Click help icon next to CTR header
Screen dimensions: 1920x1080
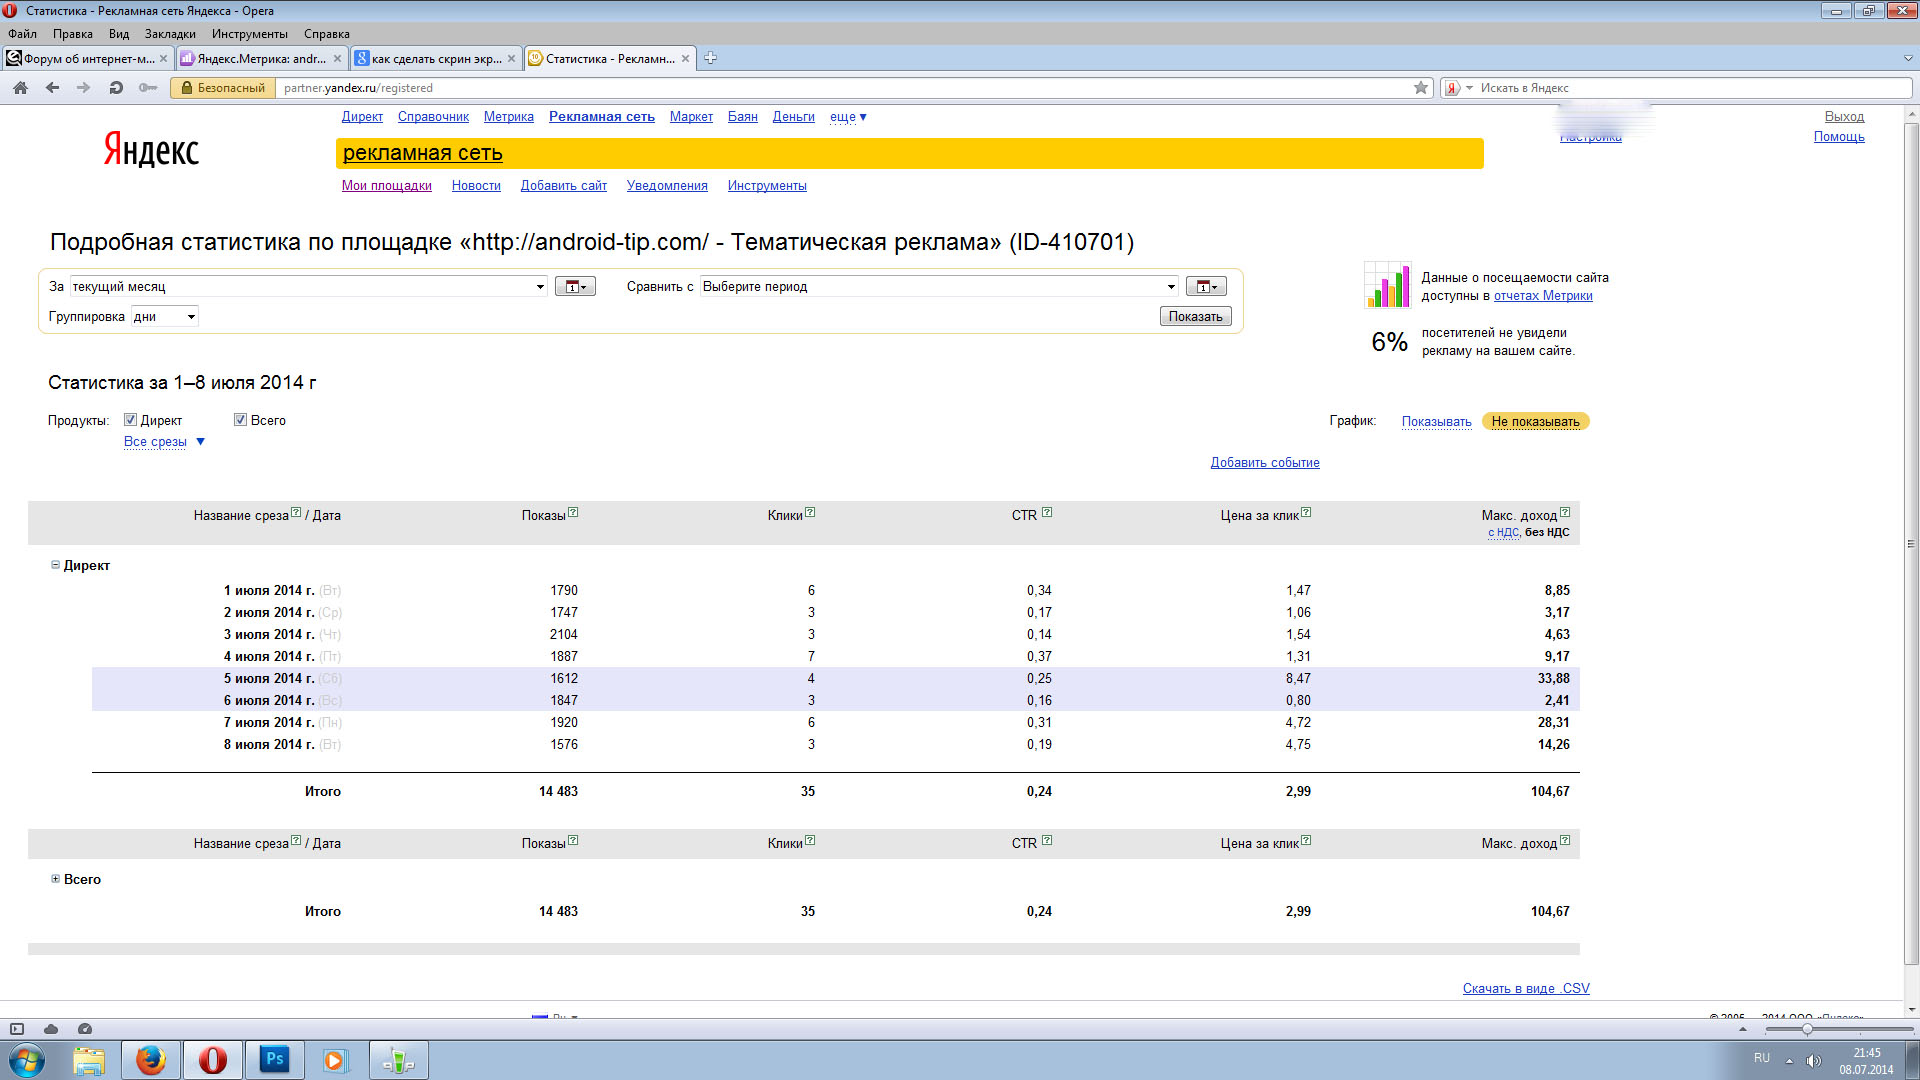coord(1047,513)
